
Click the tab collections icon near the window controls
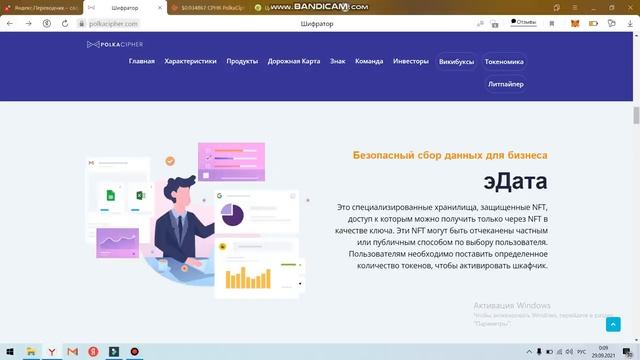coord(557,8)
